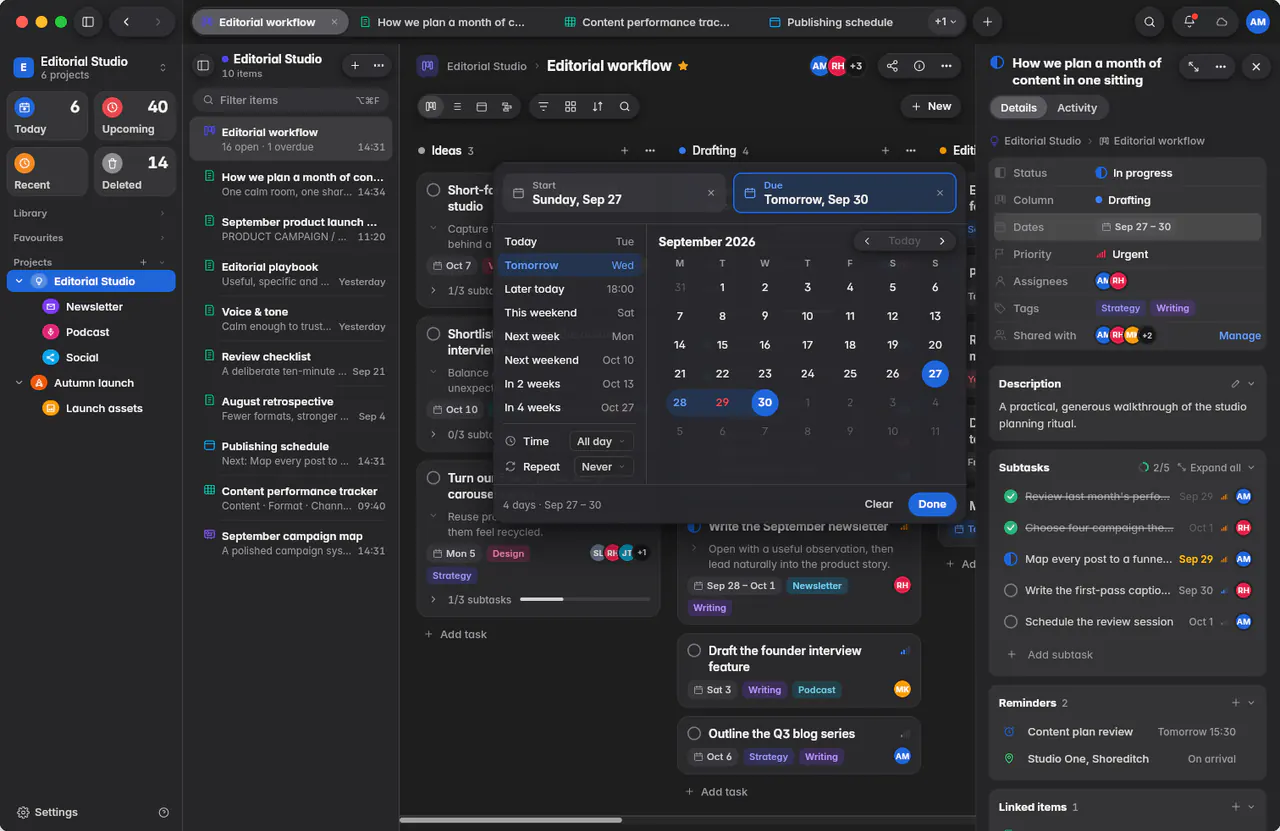Open Manage link for Shared with
Viewport: 1280px width, 831px height.
[x=1240, y=336]
